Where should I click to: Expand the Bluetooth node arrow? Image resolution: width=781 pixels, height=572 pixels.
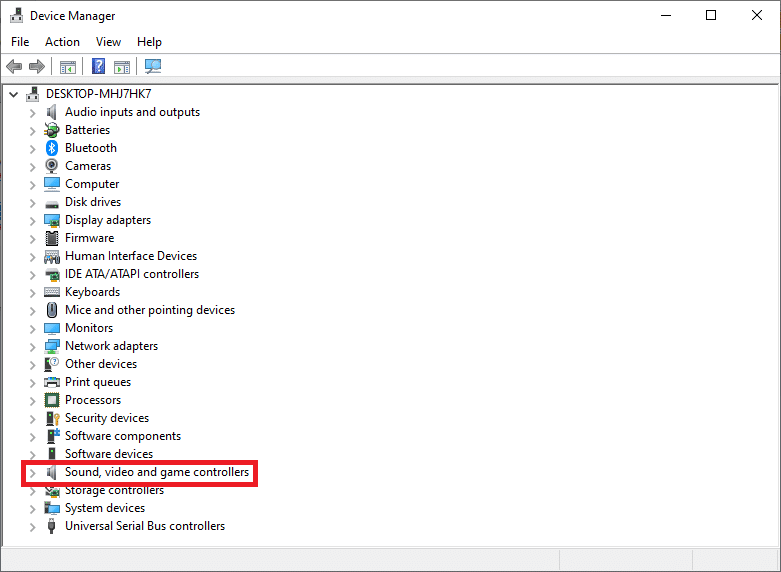[33, 148]
